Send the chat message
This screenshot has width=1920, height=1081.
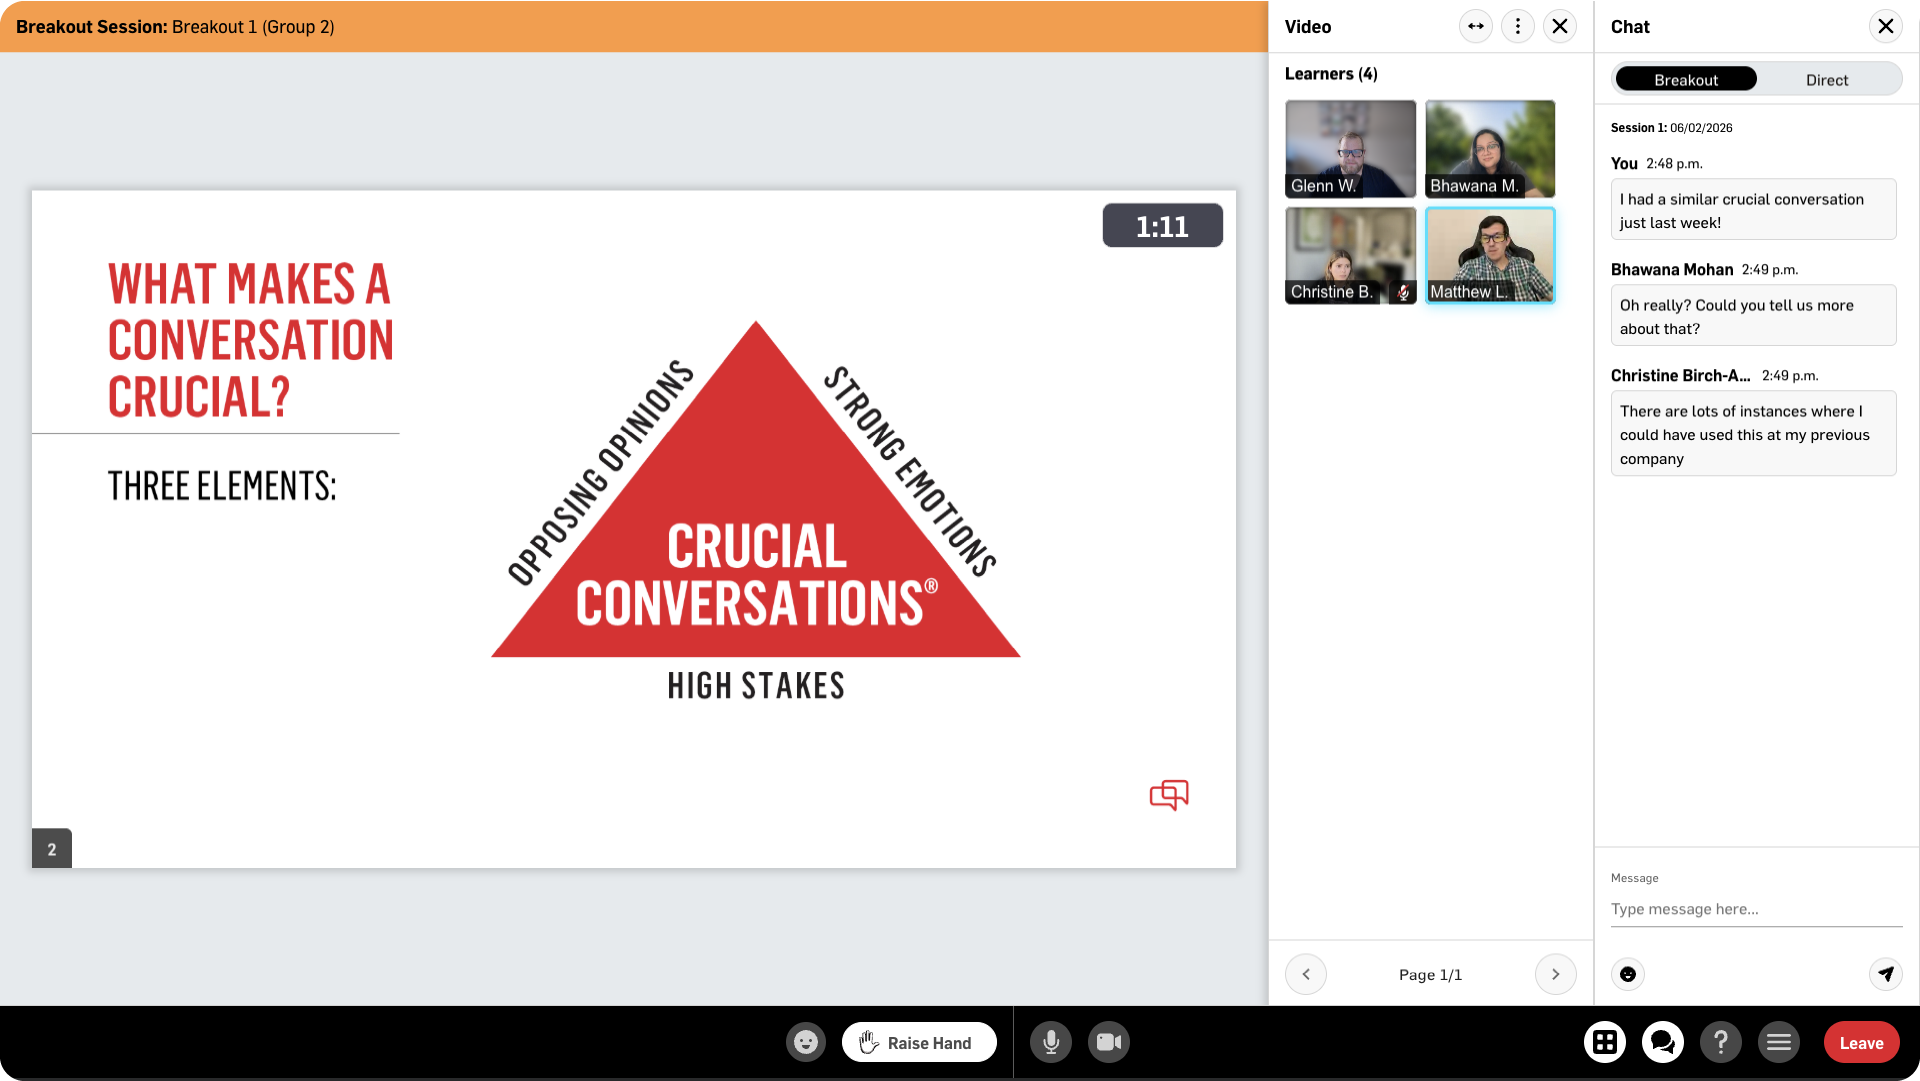pos(1886,974)
